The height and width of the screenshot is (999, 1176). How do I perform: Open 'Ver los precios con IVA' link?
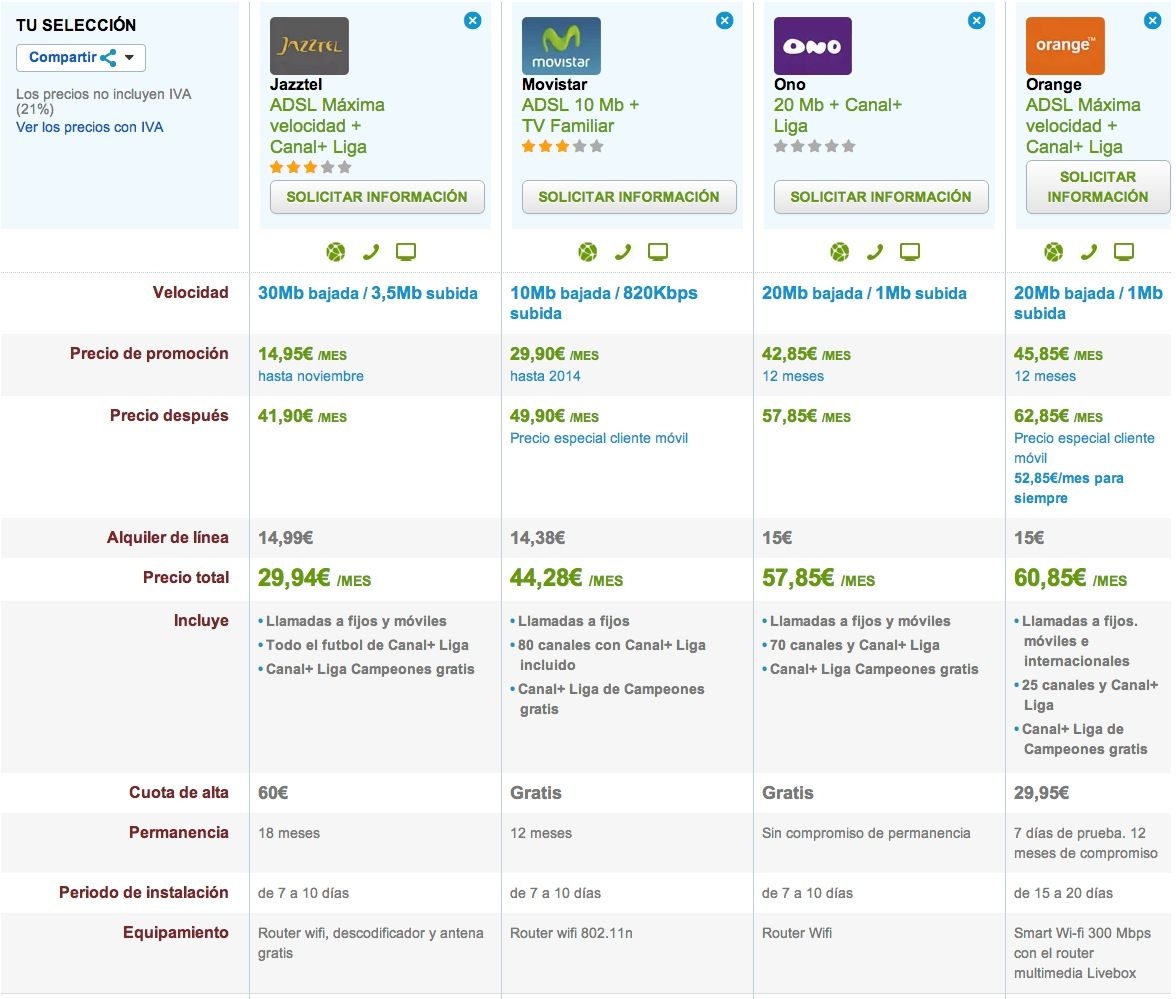tap(90, 127)
